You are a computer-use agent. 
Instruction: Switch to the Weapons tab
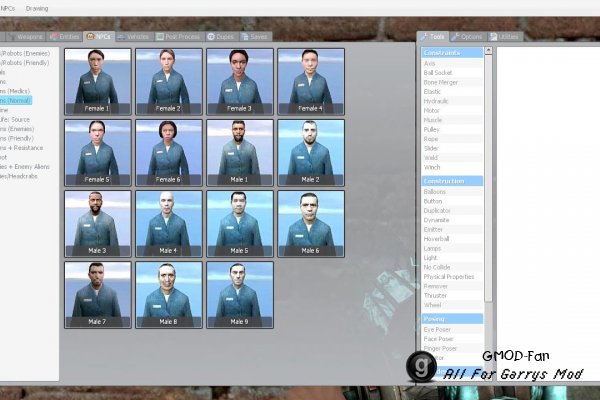tap(26, 37)
